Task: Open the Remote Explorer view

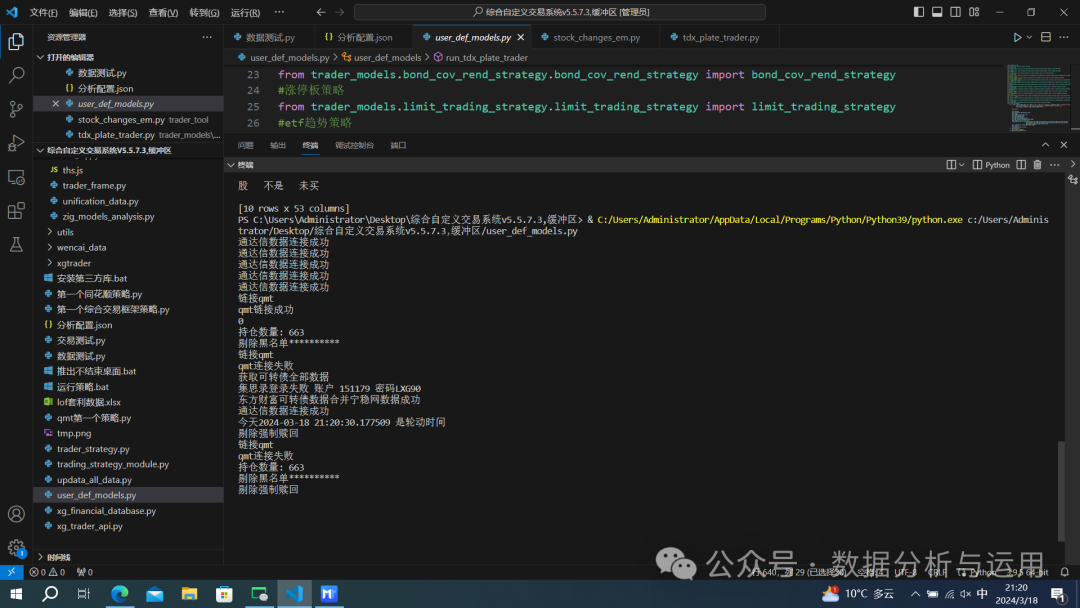Action: [16, 177]
